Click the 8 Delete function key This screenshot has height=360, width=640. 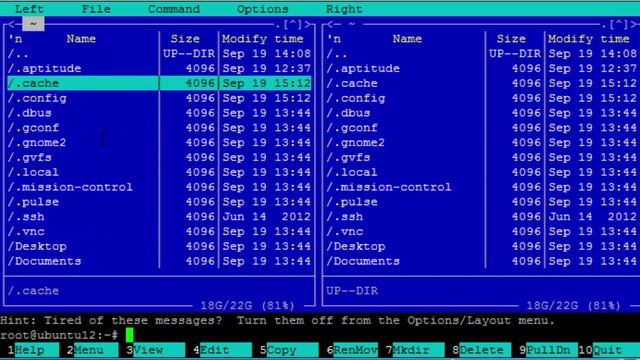(481, 350)
